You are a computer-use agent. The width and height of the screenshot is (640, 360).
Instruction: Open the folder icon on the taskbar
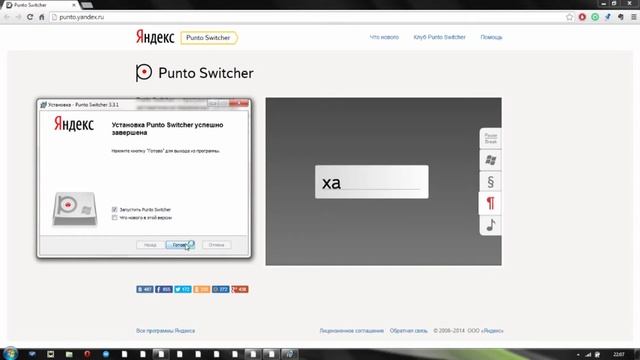point(69,354)
